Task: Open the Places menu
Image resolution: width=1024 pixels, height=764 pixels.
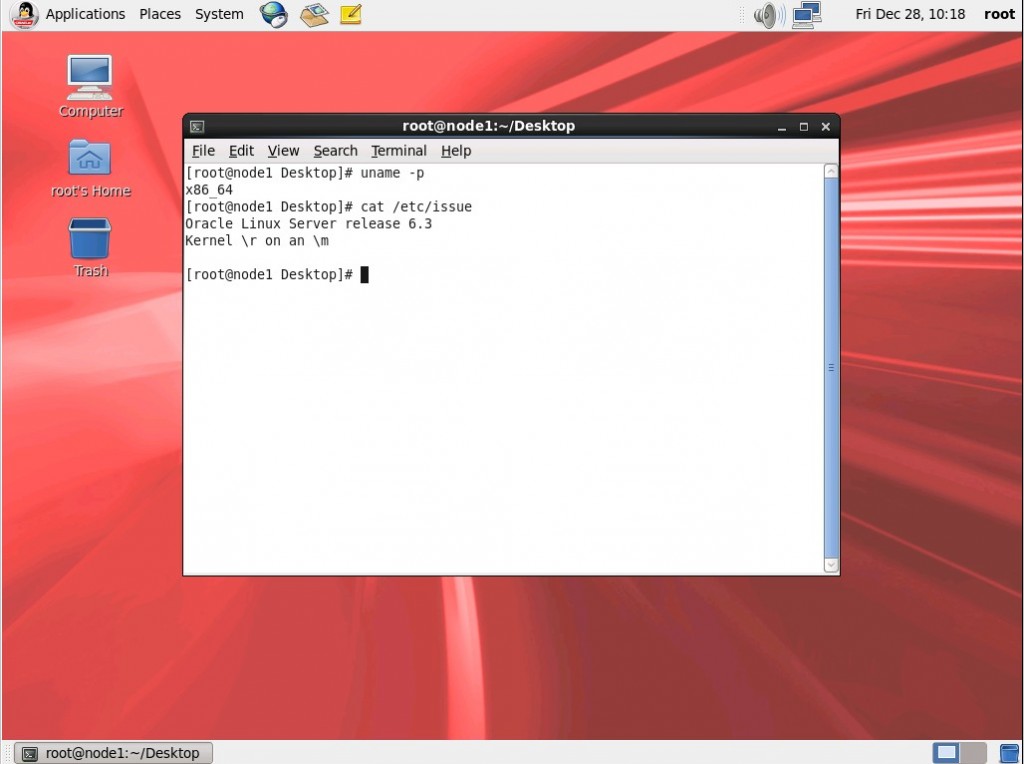Action: [x=159, y=14]
